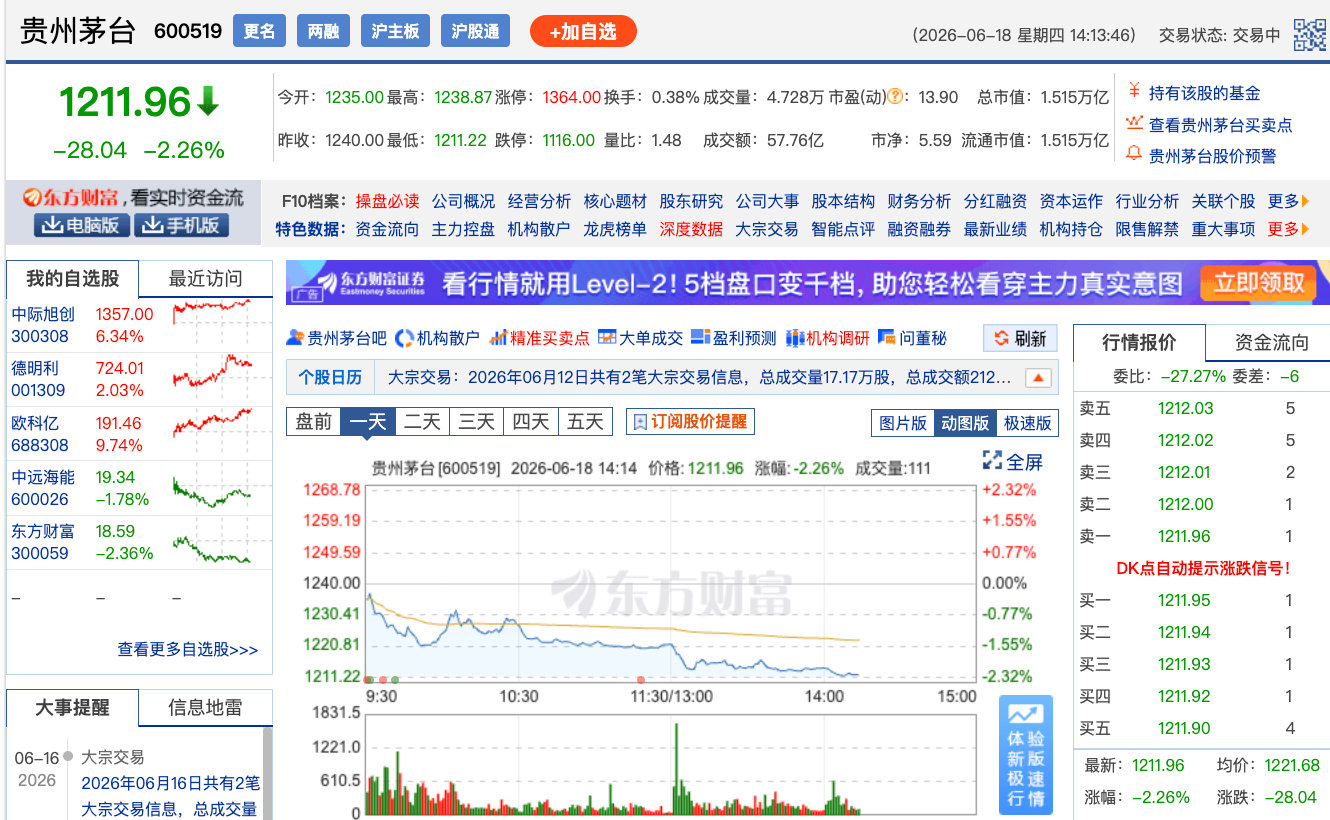Switch chart to 极速版
1330x820 pixels.
point(1027,423)
